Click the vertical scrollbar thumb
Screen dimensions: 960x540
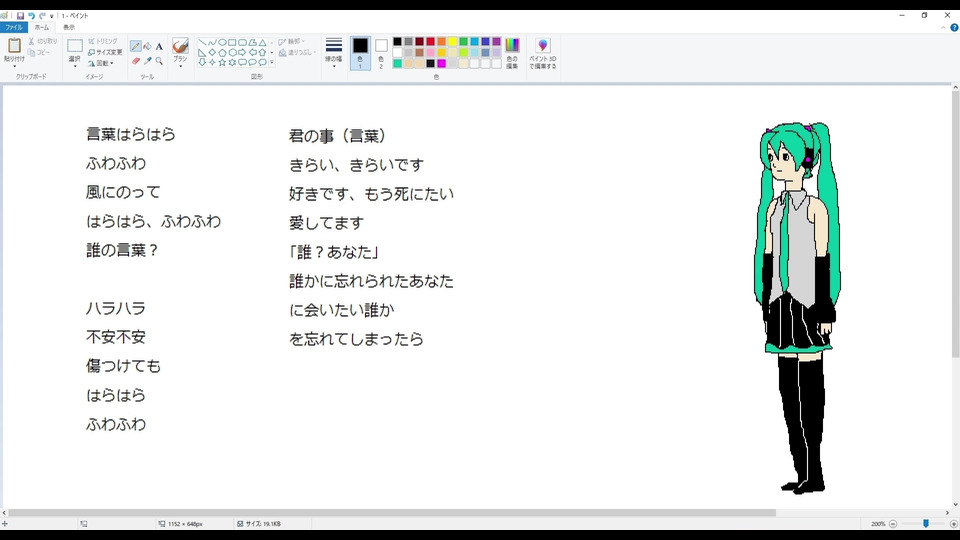point(955,225)
